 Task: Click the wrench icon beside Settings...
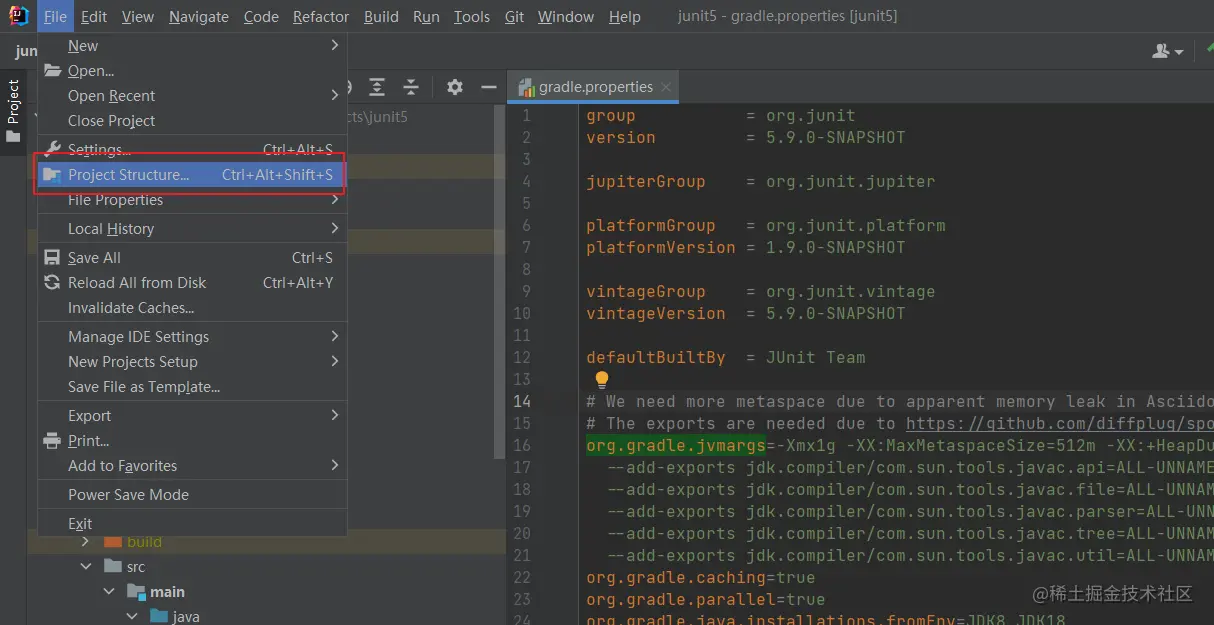pyautogui.click(x=52, y=150)
